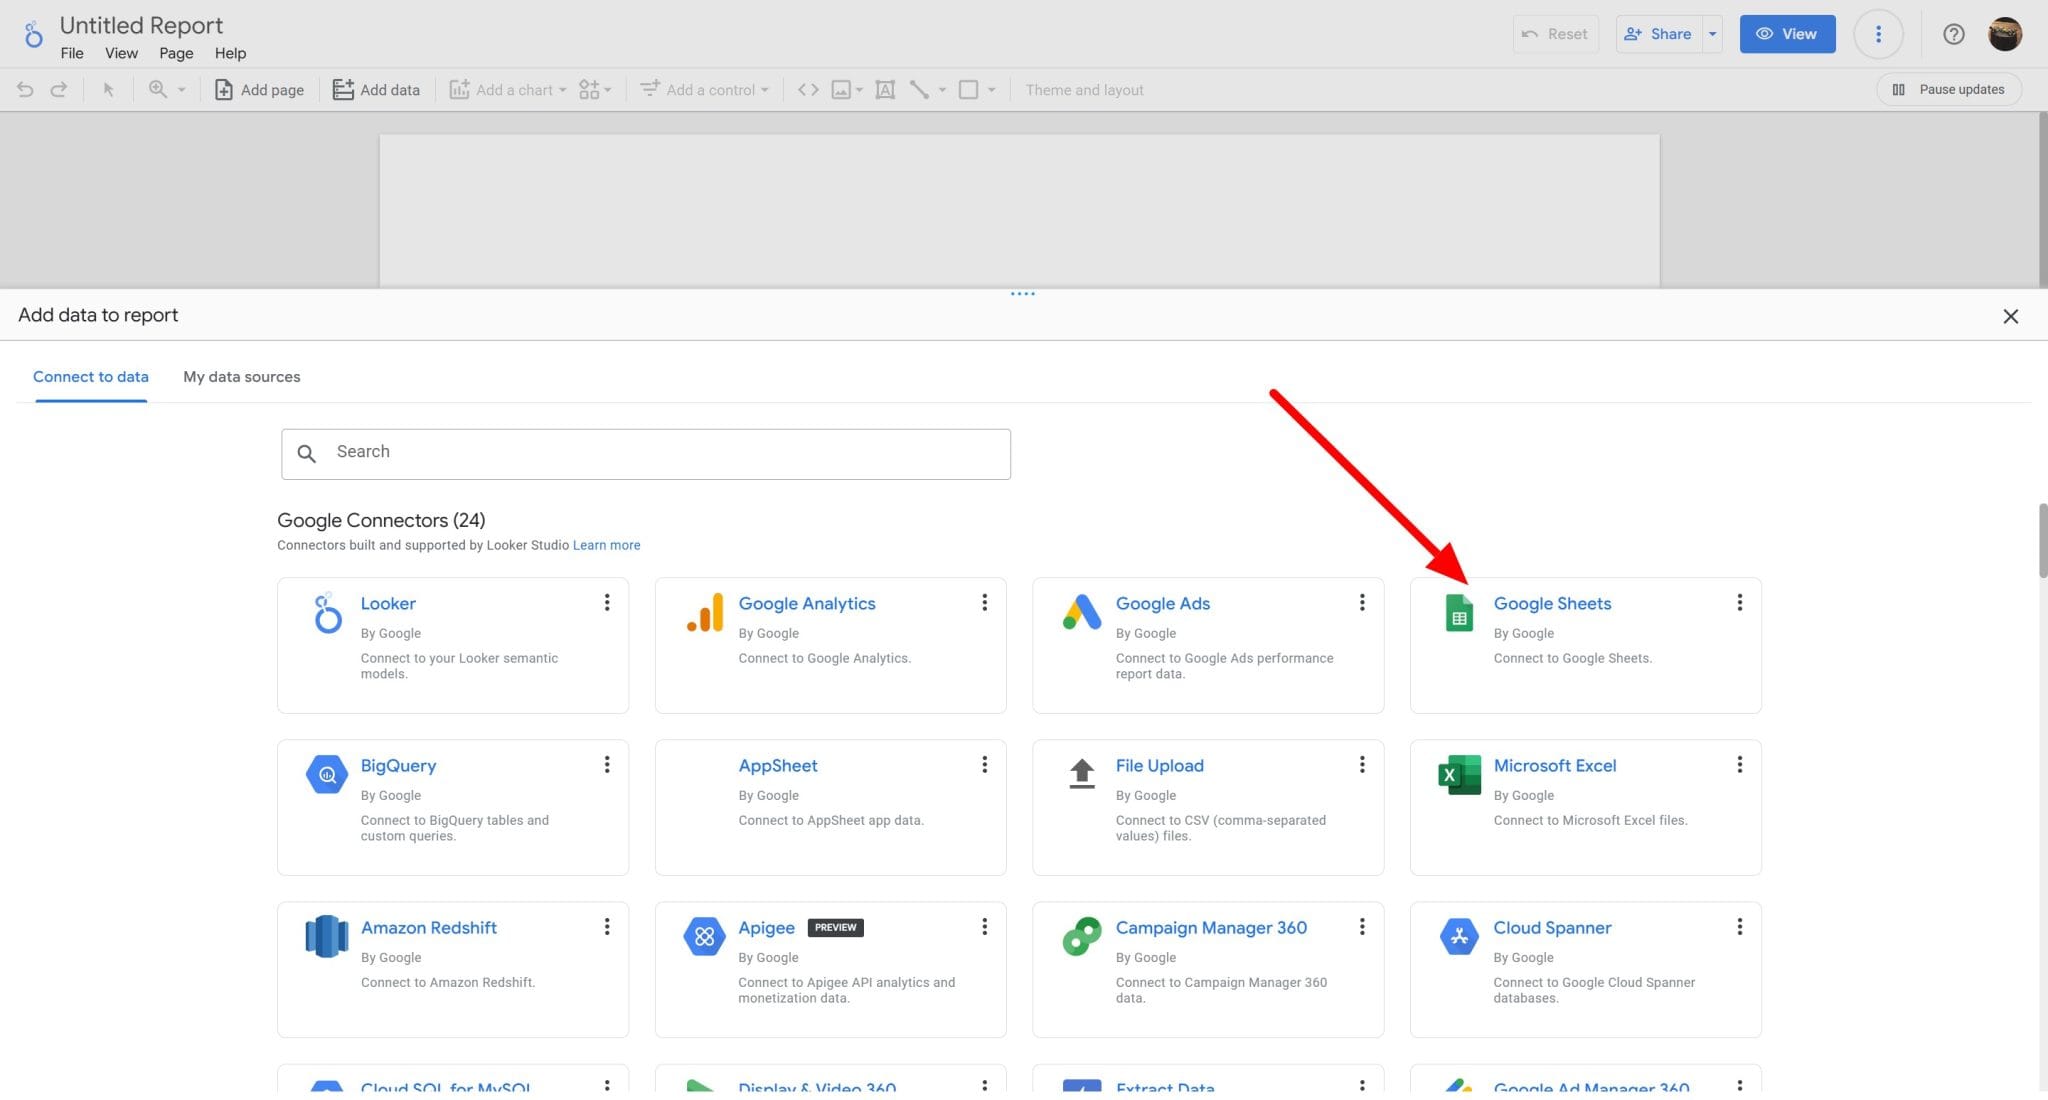Click the undo arrow icon
The width and height of the screenshot is (2048, 1100).
(24, 89)
